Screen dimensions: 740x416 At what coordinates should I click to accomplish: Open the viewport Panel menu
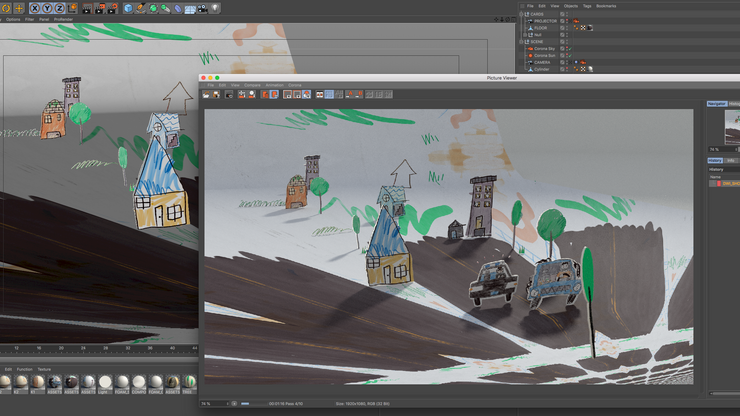tap(44, 19)
